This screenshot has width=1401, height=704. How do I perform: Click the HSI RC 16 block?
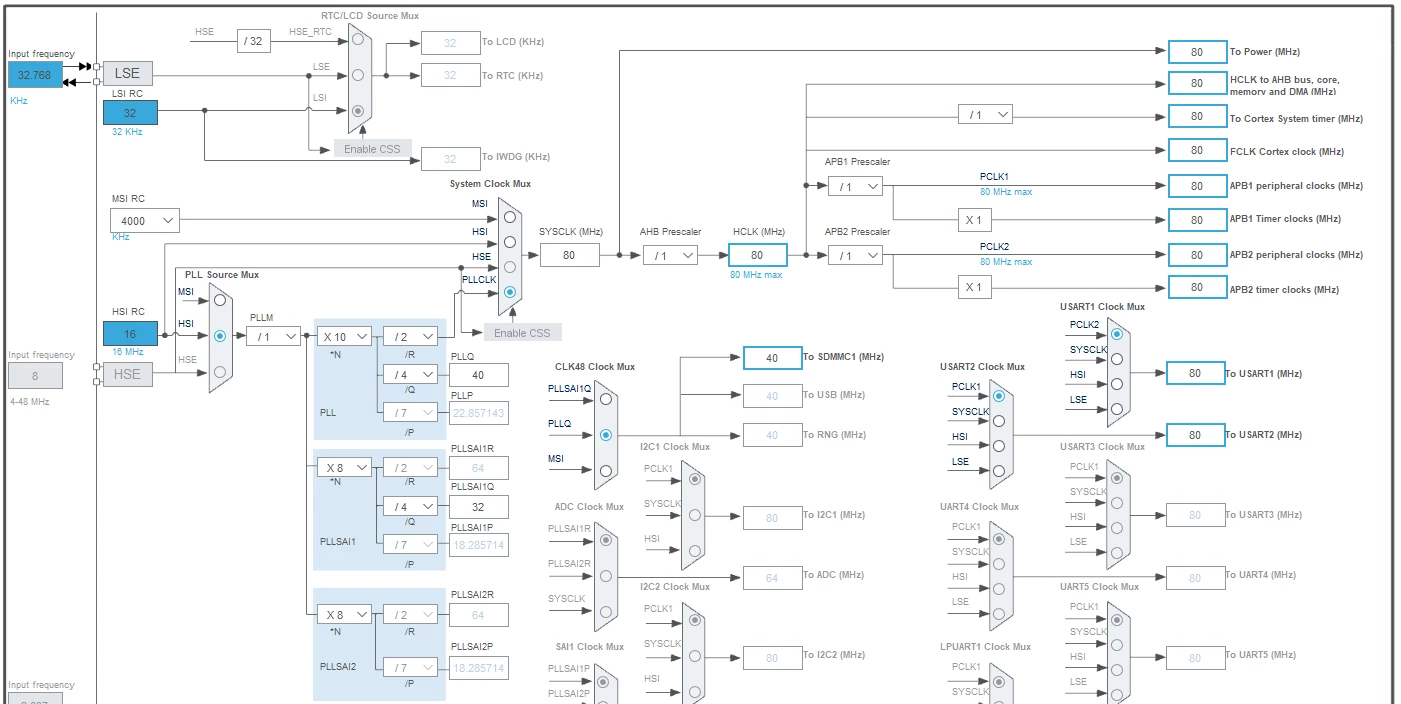130,333
